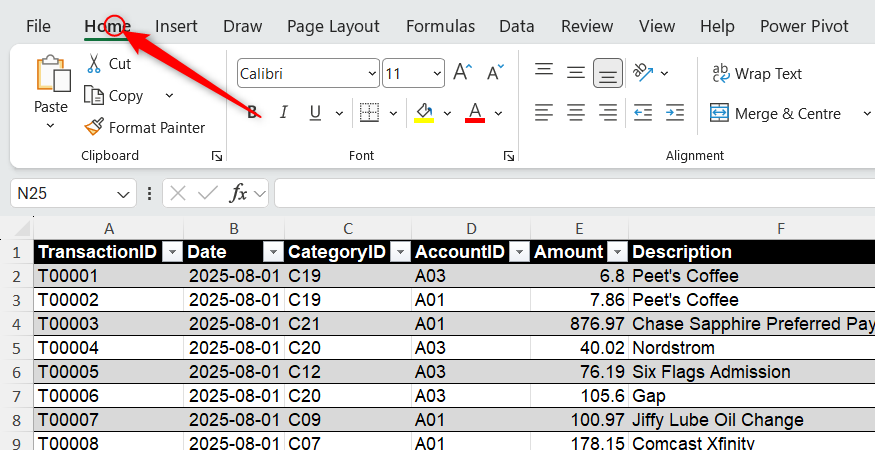Open the Date column filter dropdown

(x=273, y=252)
